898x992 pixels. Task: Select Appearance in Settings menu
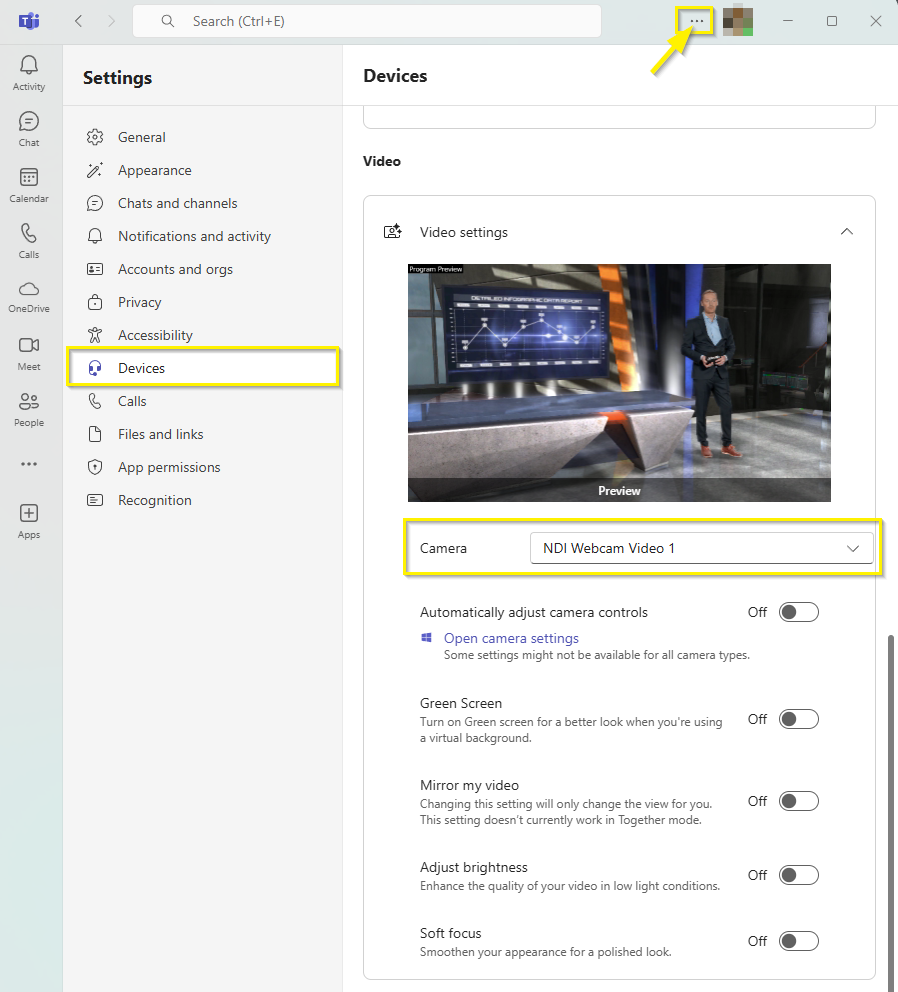(x=154, y=170)
